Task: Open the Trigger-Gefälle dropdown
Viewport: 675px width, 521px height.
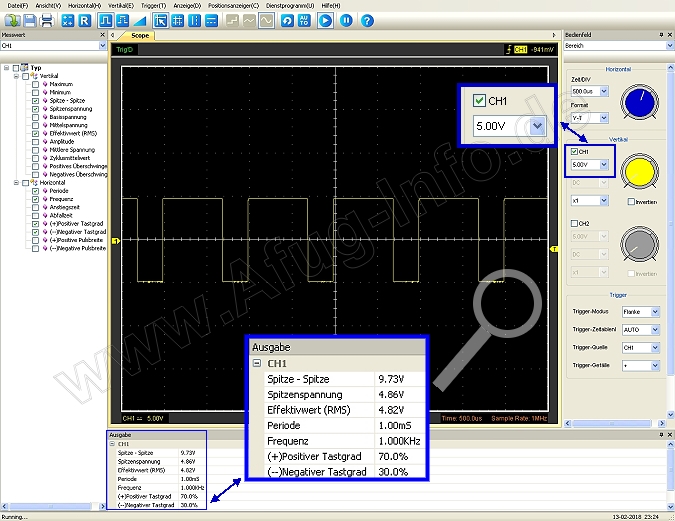Action: pyautogui.click(x=655, y=366)
